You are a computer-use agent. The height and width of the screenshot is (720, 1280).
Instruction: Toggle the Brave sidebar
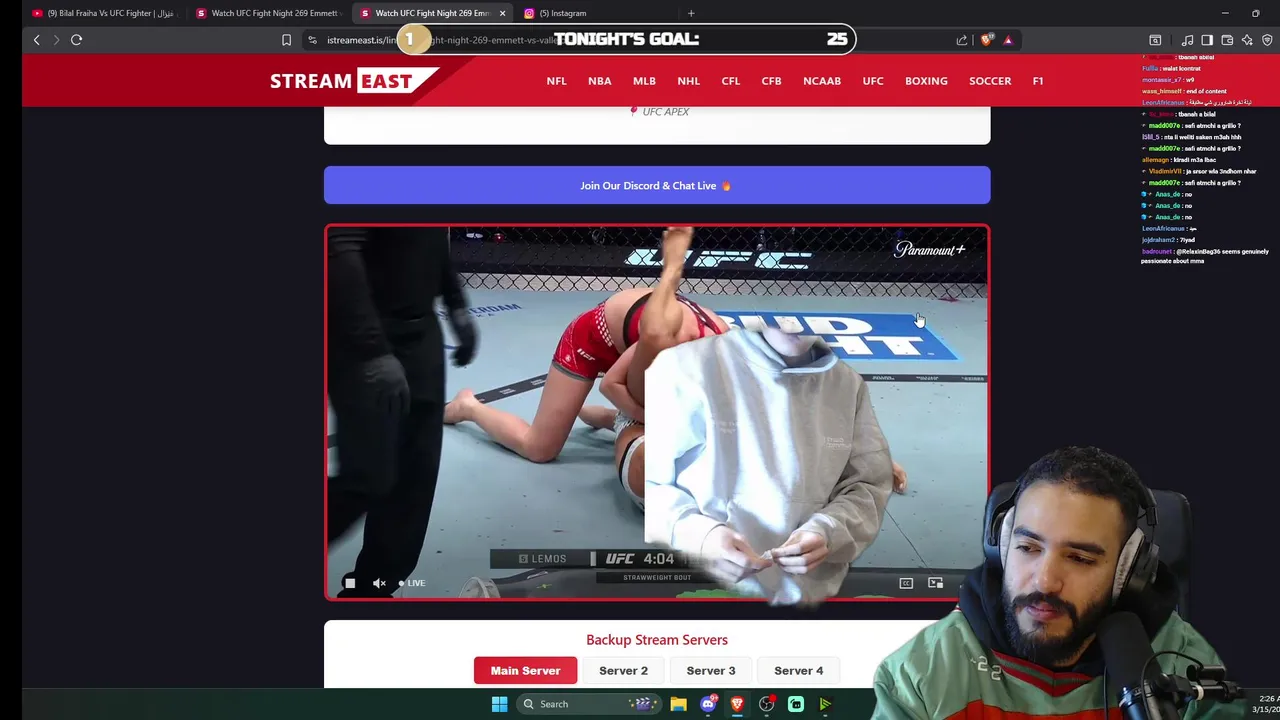pyautogui.click(x=1207, y=40)
